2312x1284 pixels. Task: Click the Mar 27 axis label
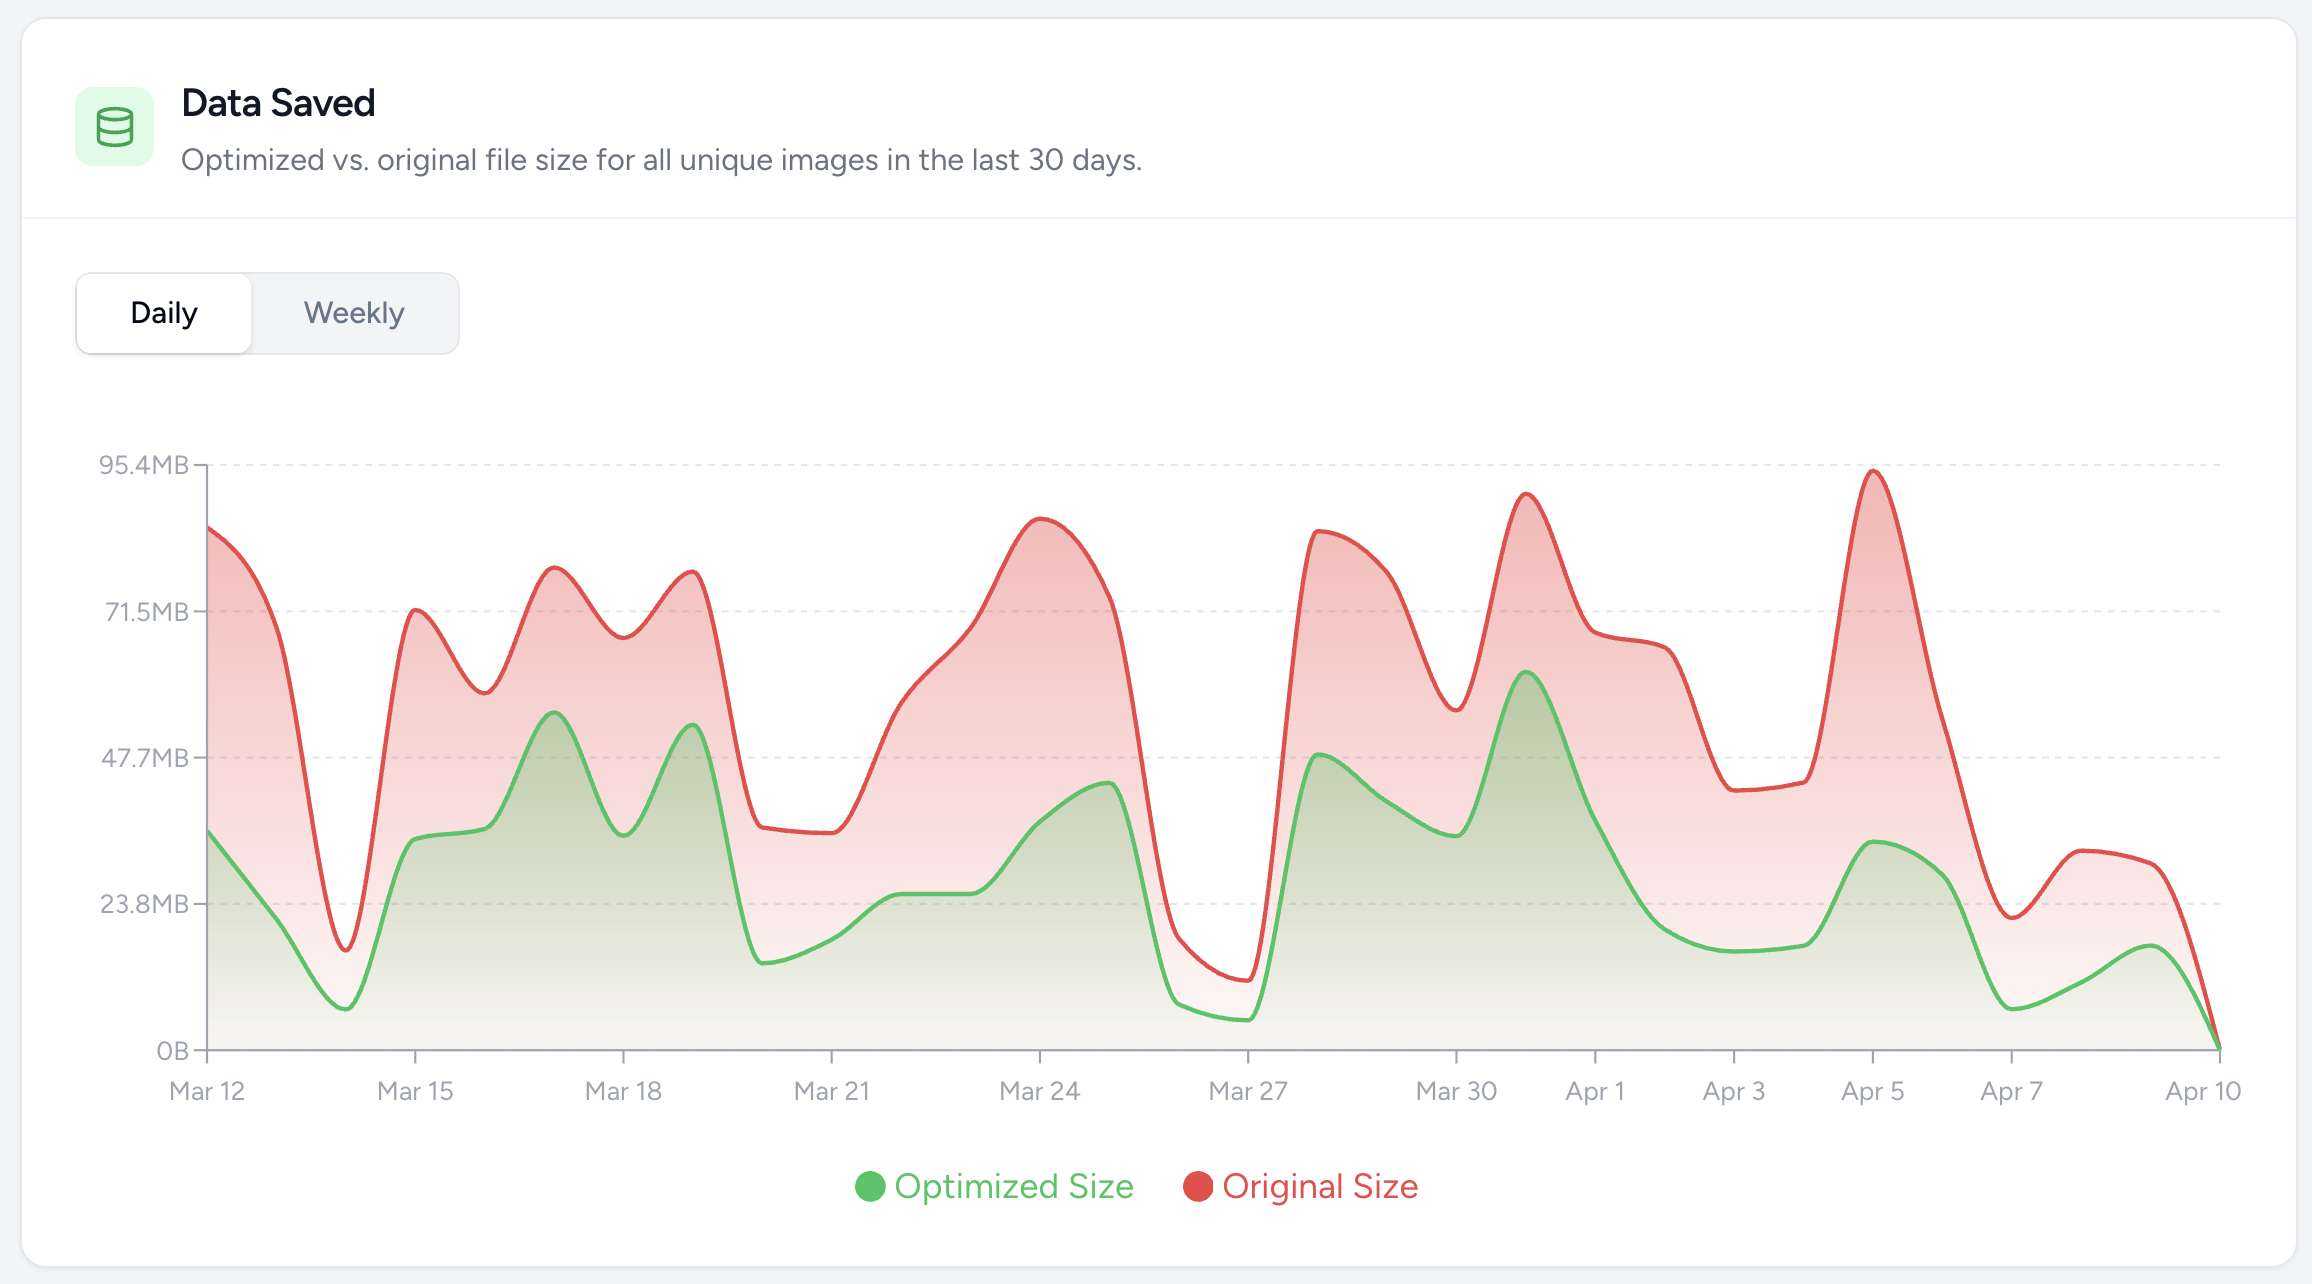1248,1091
